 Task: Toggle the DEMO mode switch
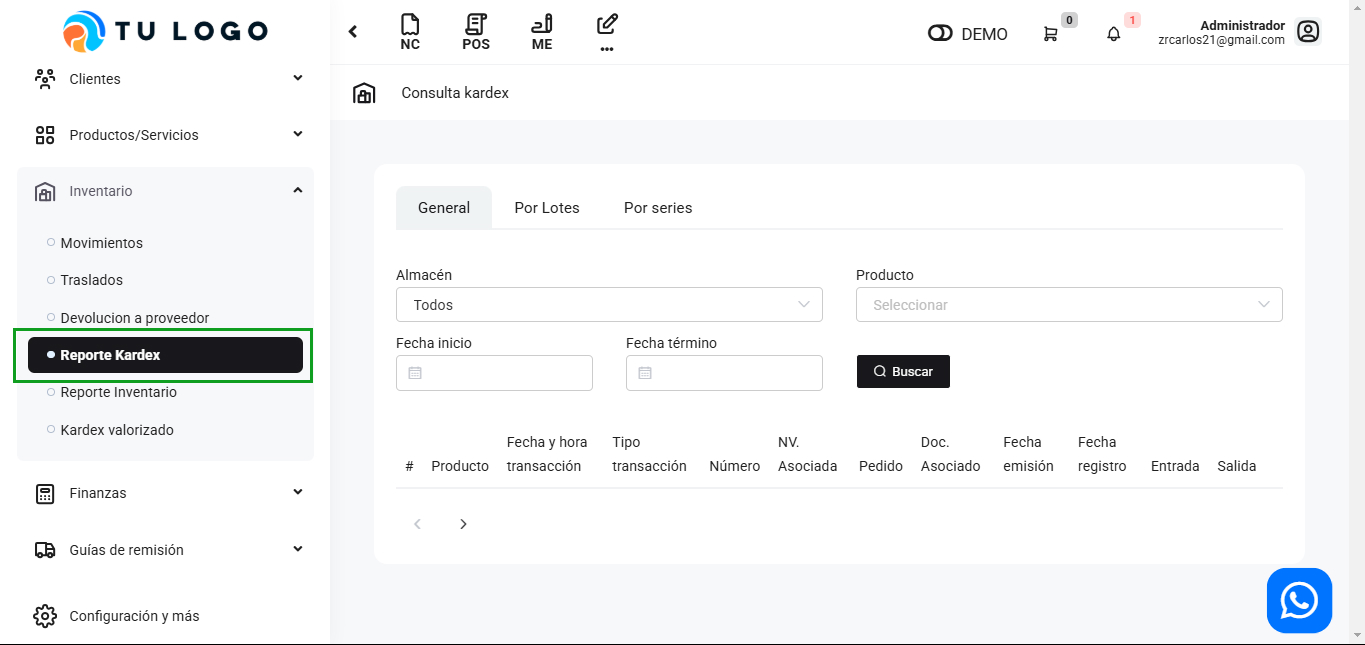tap(940, 34)
